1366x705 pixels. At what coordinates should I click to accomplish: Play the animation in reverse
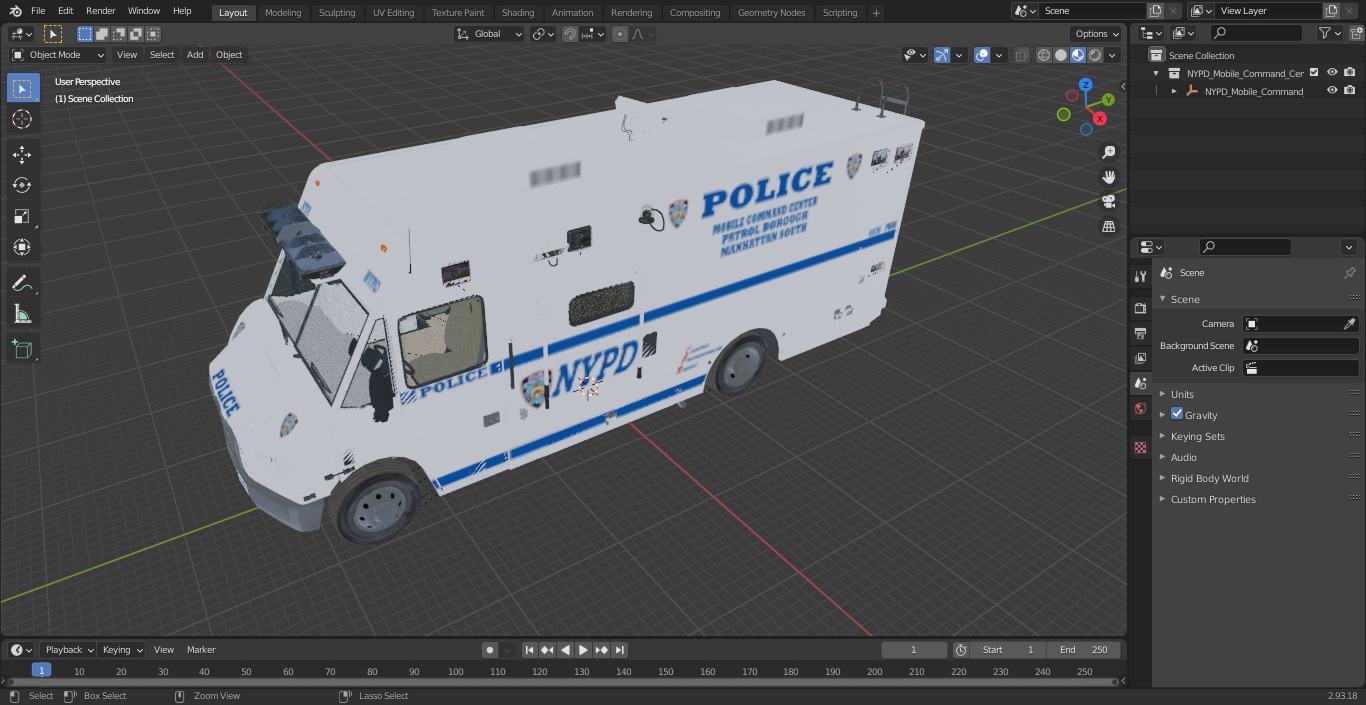coord(566,650)
